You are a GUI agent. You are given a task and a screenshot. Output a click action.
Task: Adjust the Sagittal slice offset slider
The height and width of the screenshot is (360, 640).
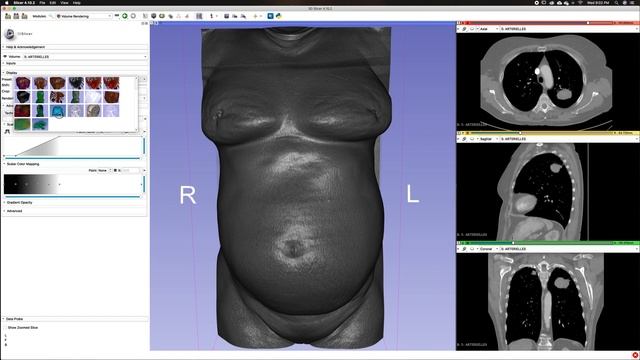click(x=542, y=133)
